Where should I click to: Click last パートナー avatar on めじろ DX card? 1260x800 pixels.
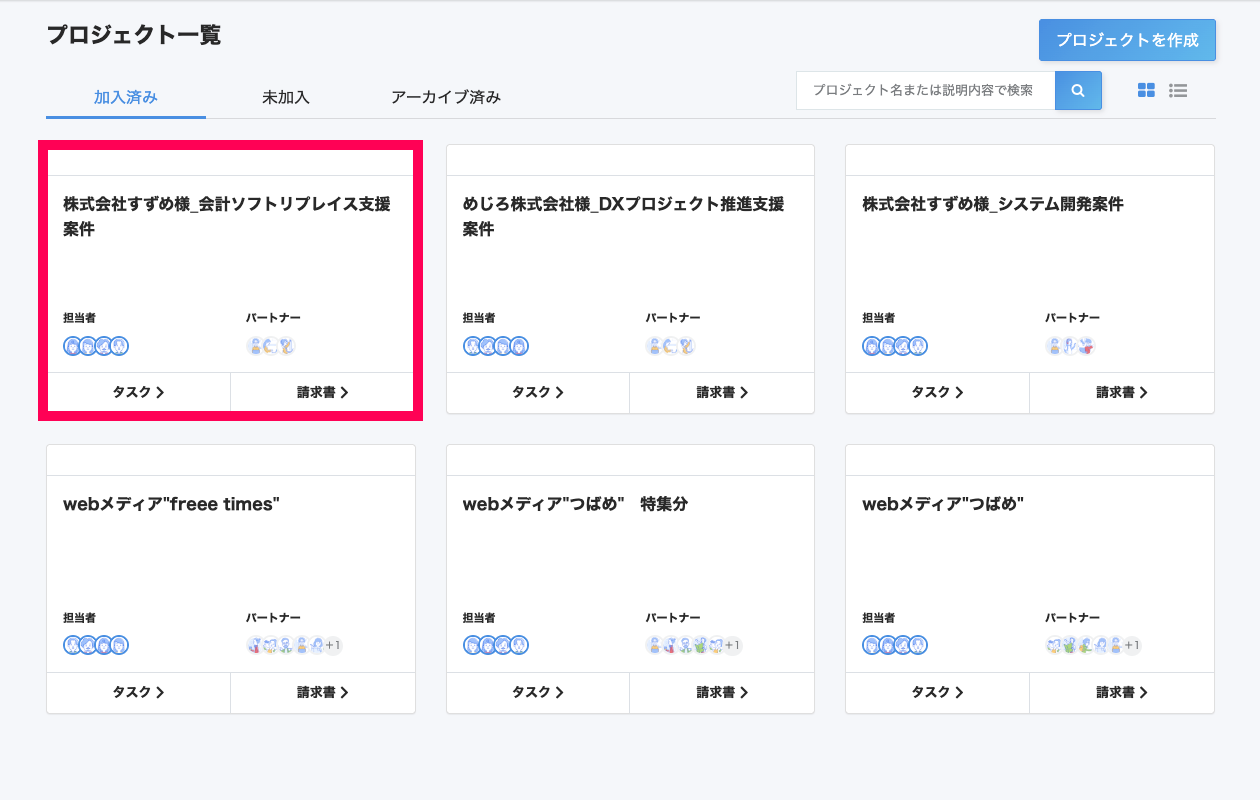click(x=686, y=346)
